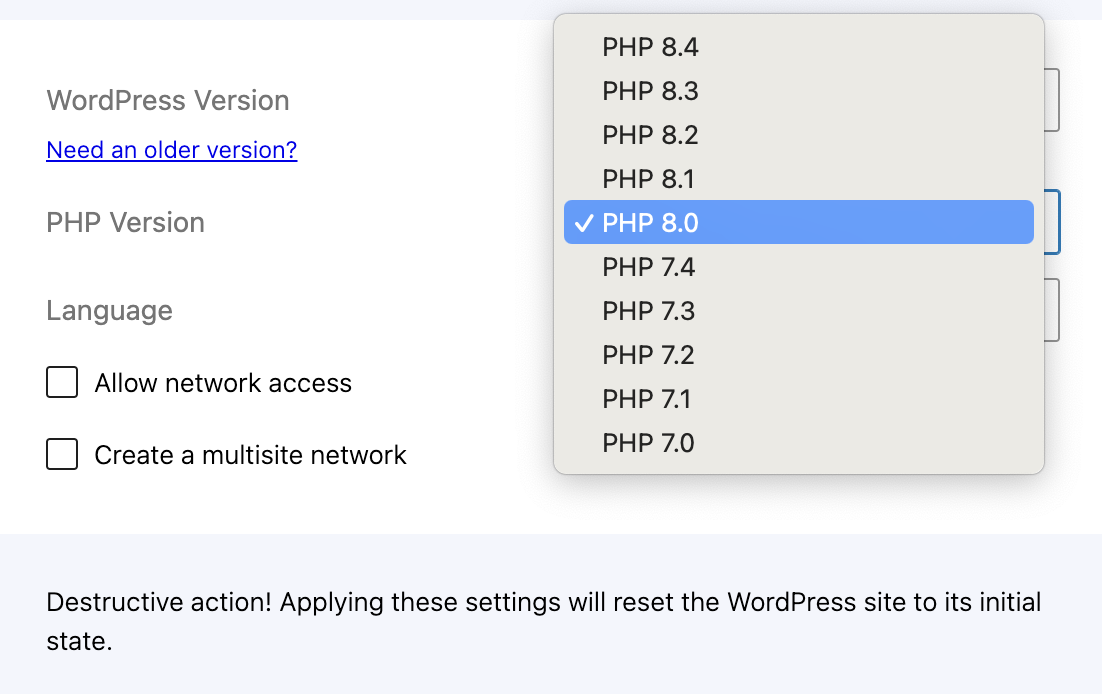Select PHP 8.4 from the dropdown list

coord(798,47)
